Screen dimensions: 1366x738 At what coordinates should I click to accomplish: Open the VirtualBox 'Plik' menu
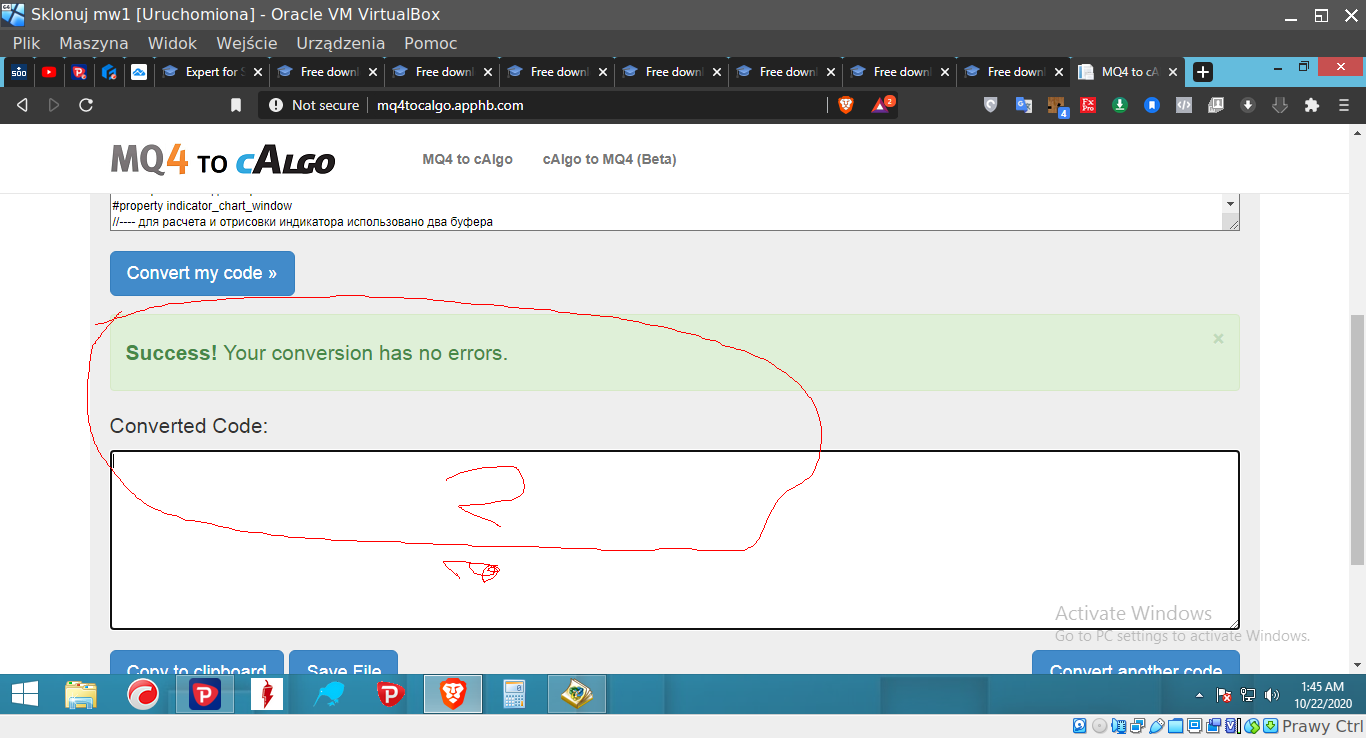26,43
